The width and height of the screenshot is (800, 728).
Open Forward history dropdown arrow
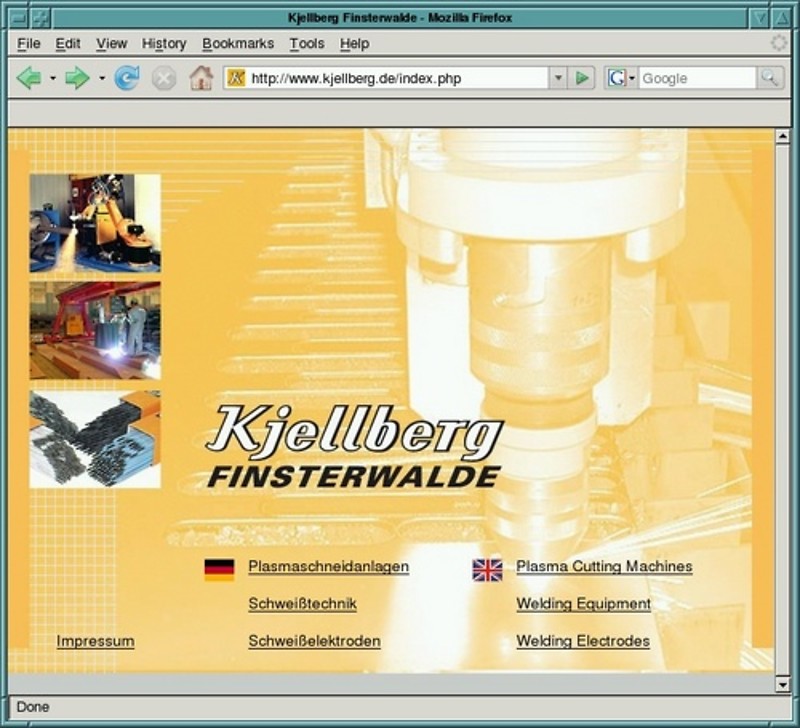point(102,79)
